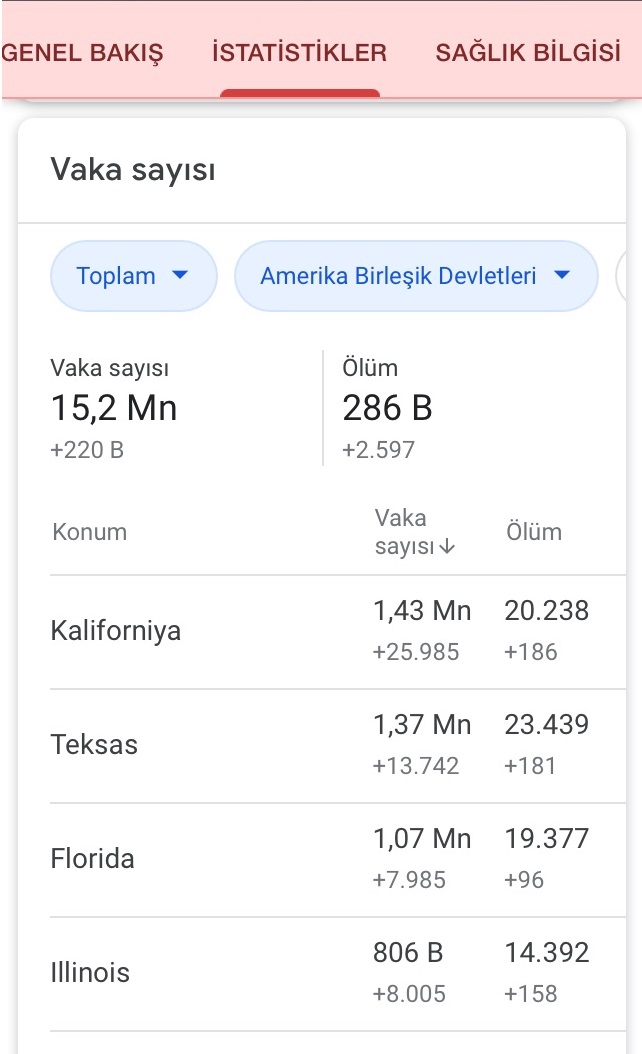The height and width of the screenshot is (1054, 642).
Task: Click the sort arrow beside Vaka sayısı
Action: pos(447,546)
